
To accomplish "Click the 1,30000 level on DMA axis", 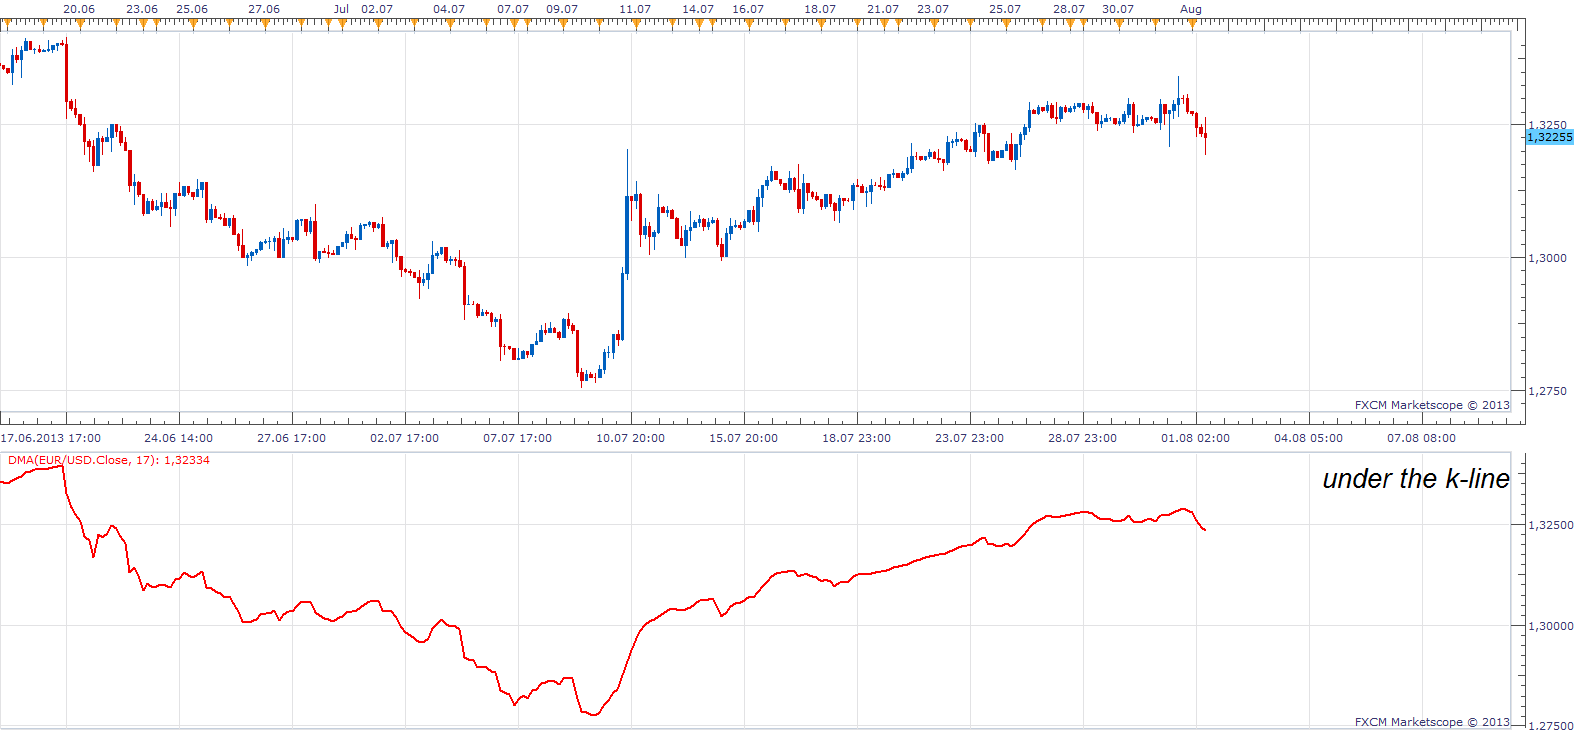I will tap(1550, 626).
